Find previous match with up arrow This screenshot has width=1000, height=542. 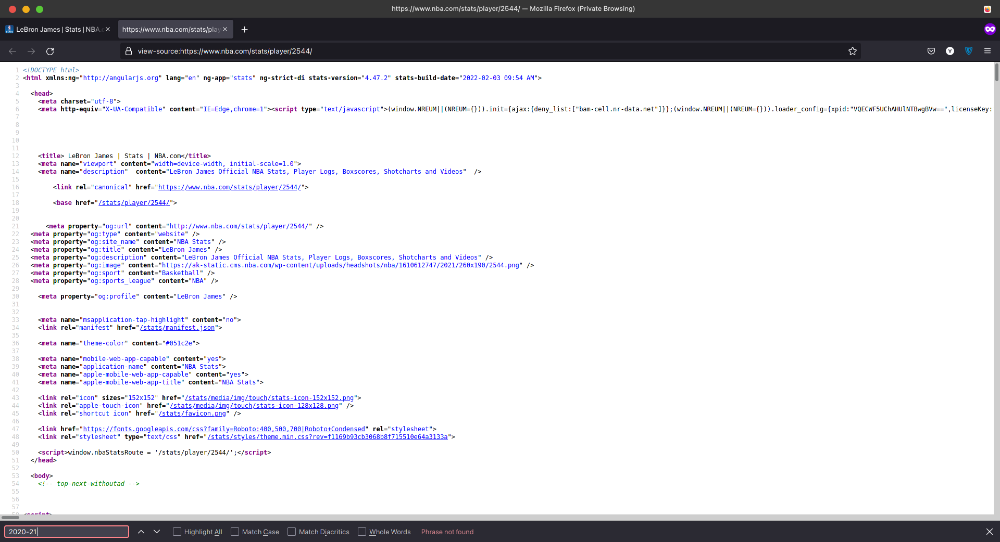pyautogui.click(x=141, y=532)
